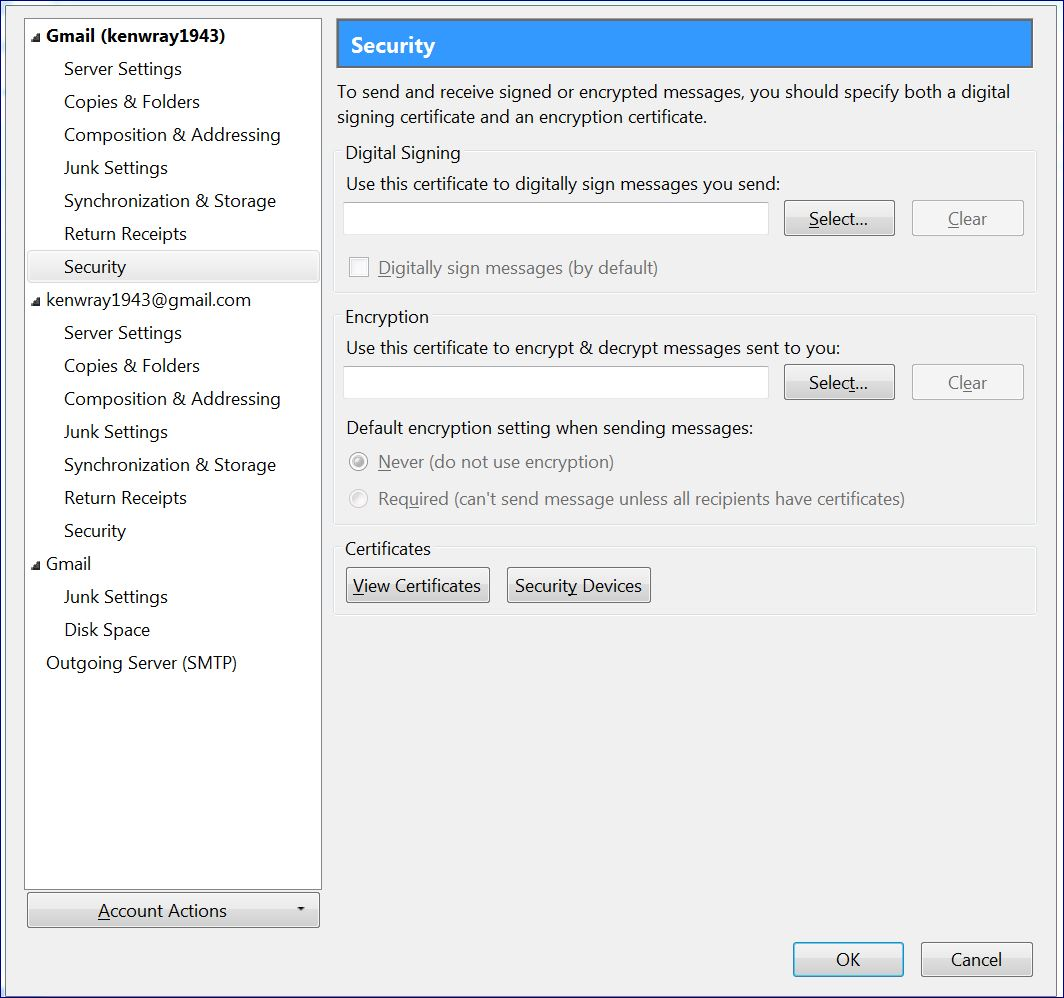Viewport: 1064px width, 998px height.
Task: Select Never use encryption option
Action: (358, 462)
